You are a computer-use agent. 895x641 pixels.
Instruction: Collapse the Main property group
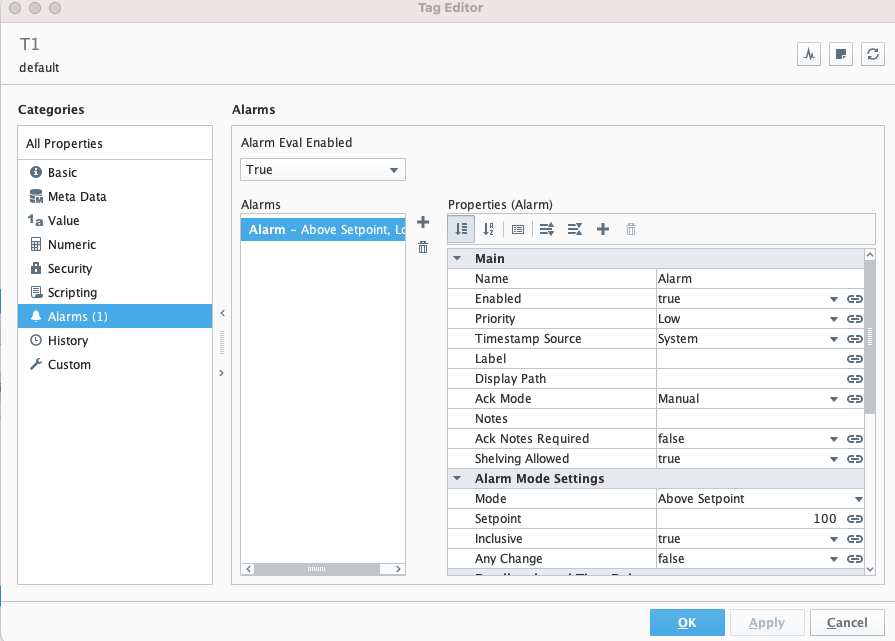(458, 259)
